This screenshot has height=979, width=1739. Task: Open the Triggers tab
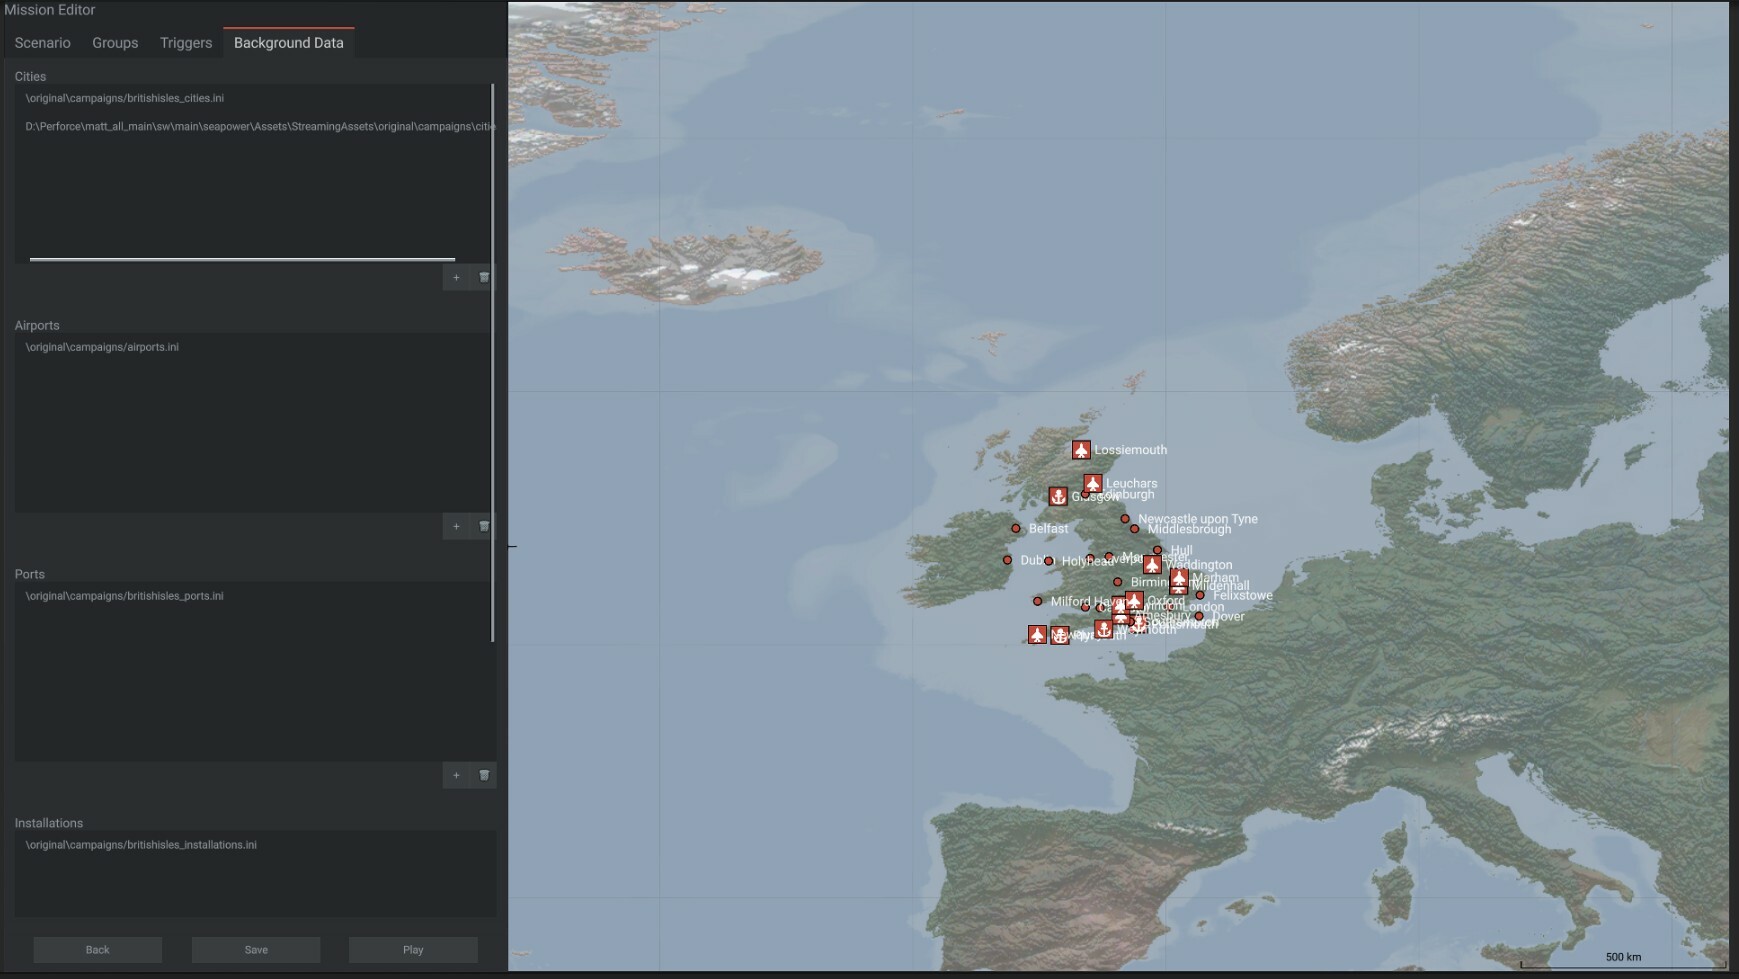click(x=186, y=43)
